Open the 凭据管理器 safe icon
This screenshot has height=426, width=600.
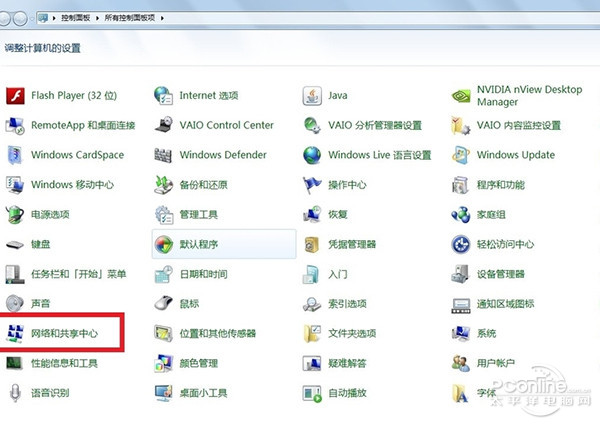pyautogui.click(x=312, y=245)
